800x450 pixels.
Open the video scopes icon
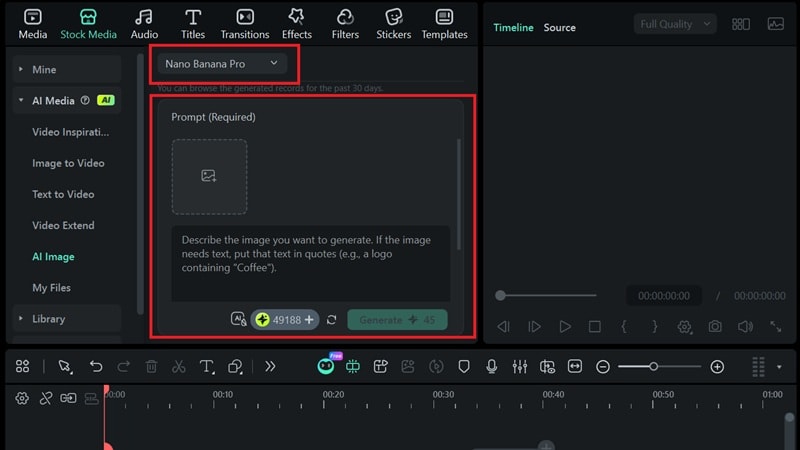[x=776, y=24]
